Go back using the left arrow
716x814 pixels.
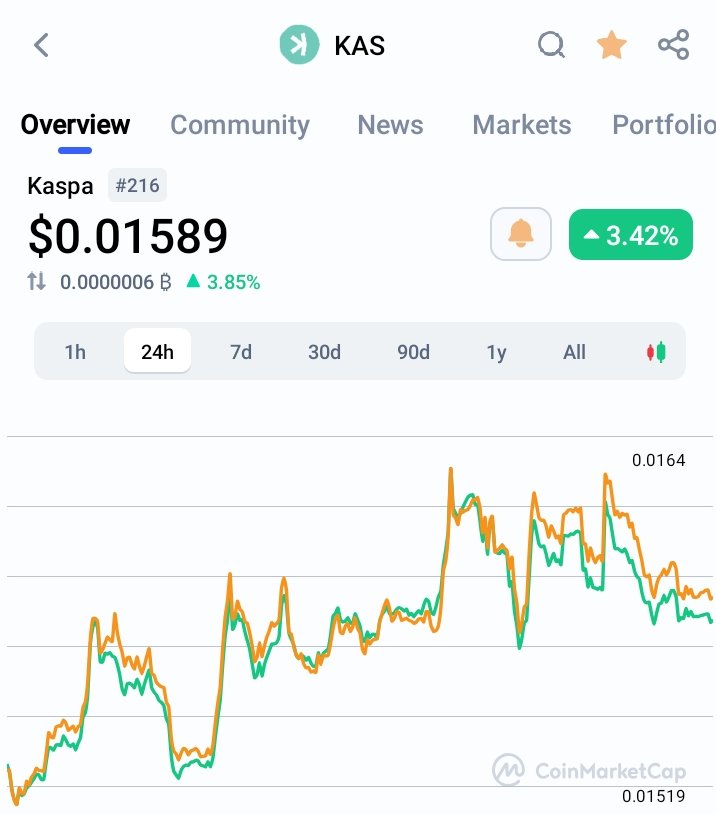[x=41, y=45]
